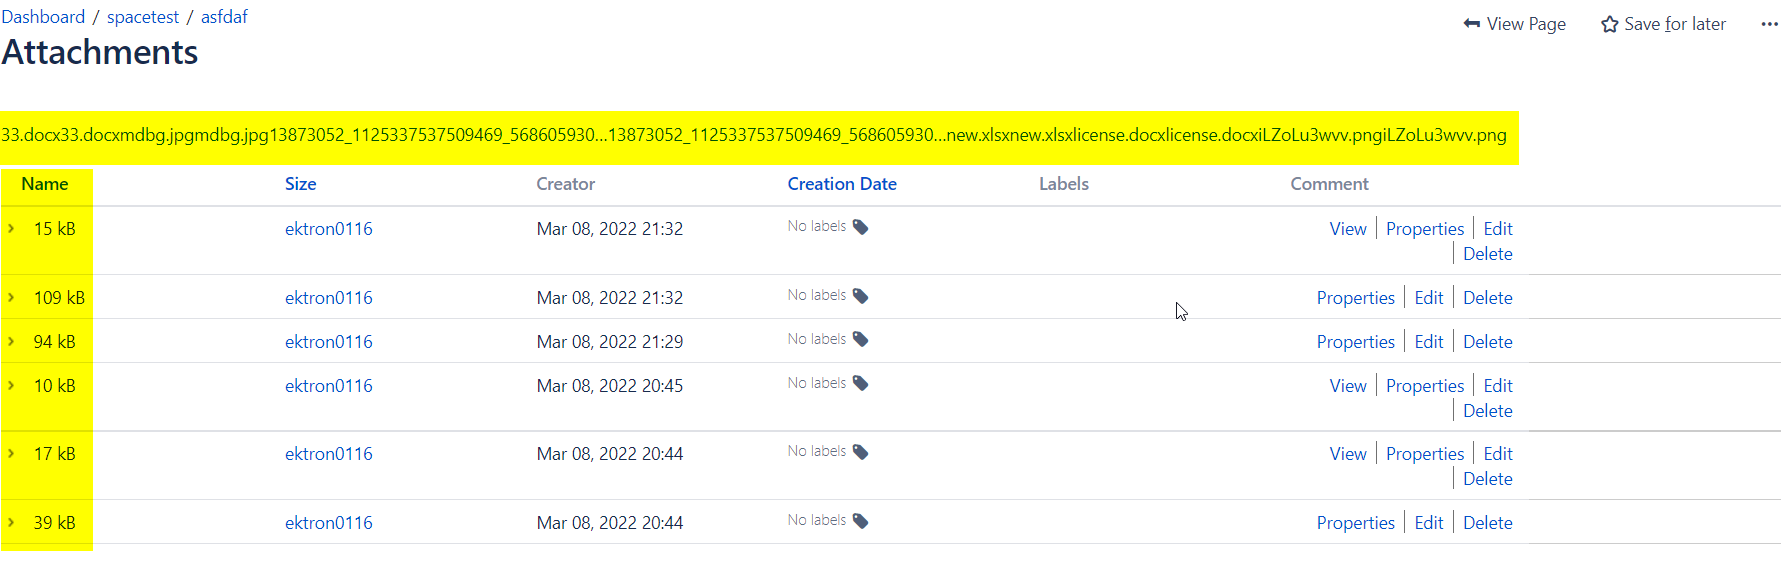
Task: Open creator ektron0116 in 17 kB row
Action: tap(328, 454)
